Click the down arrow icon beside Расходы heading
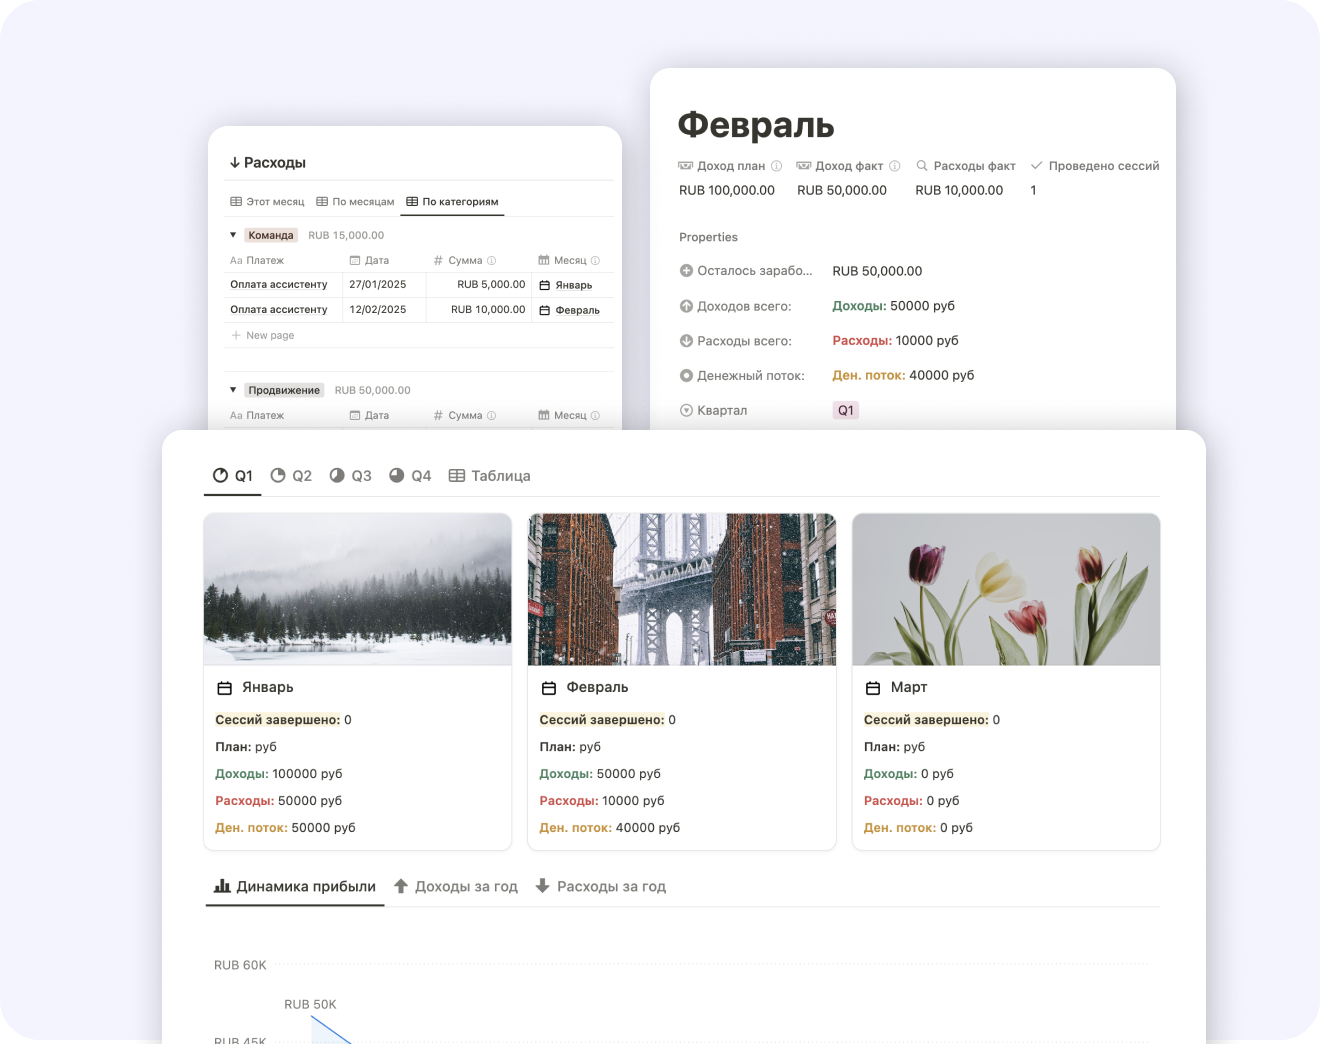The image size is (1320, 1044). (235, 162)
